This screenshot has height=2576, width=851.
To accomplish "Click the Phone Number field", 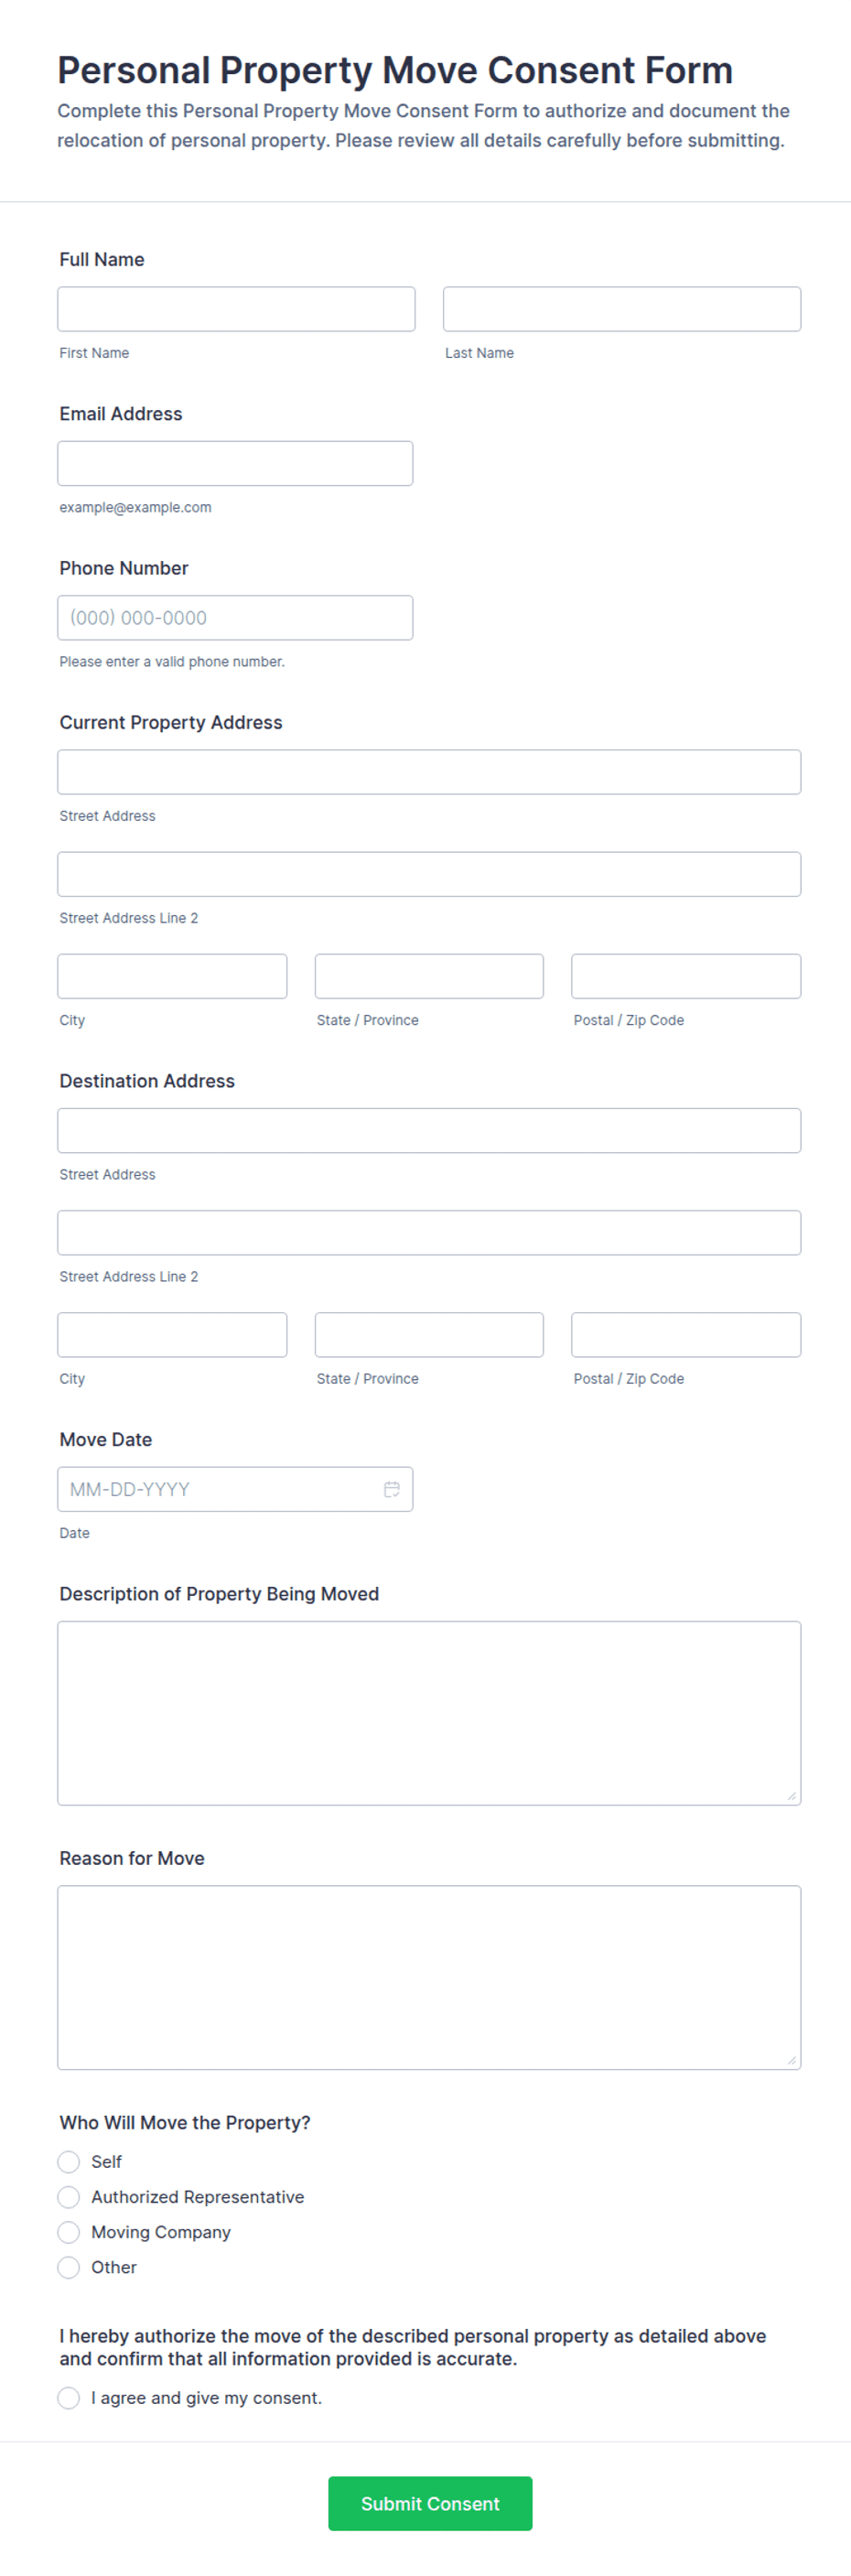I will point(235,618).
